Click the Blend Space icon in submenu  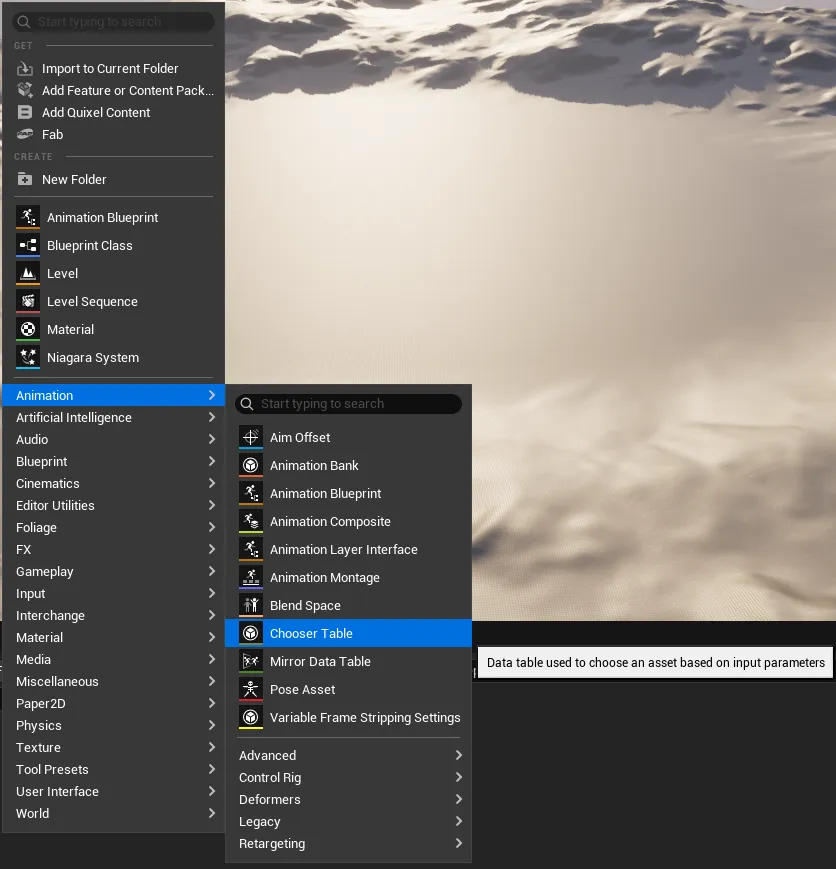[251, 605]
